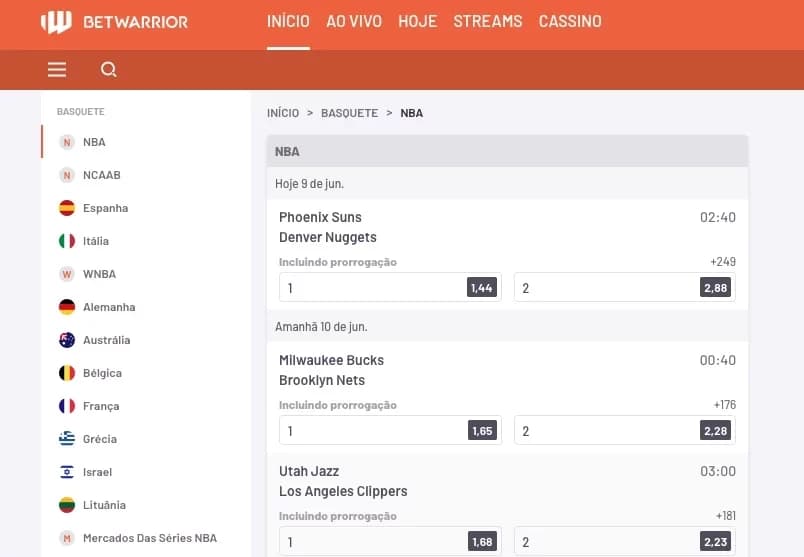Click the Germany flag icon
This screenshot has width=804, height=557.
pos(67,307)
